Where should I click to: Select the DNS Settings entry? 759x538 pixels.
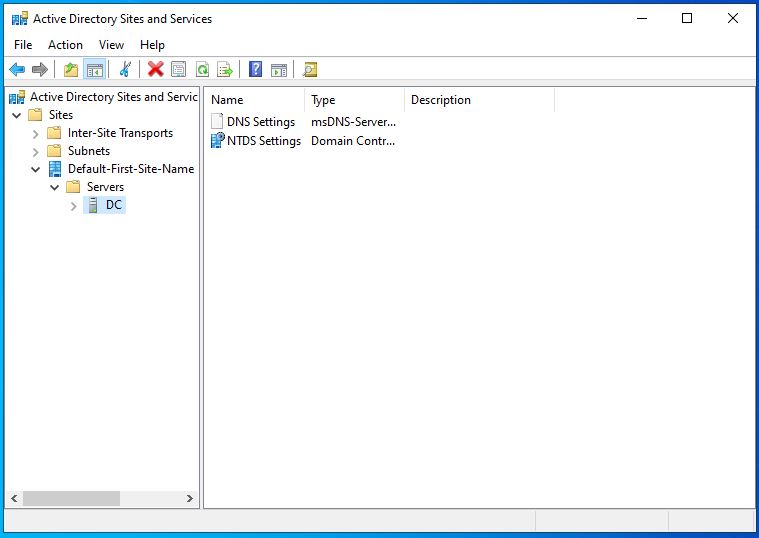(x=260, y=122)
